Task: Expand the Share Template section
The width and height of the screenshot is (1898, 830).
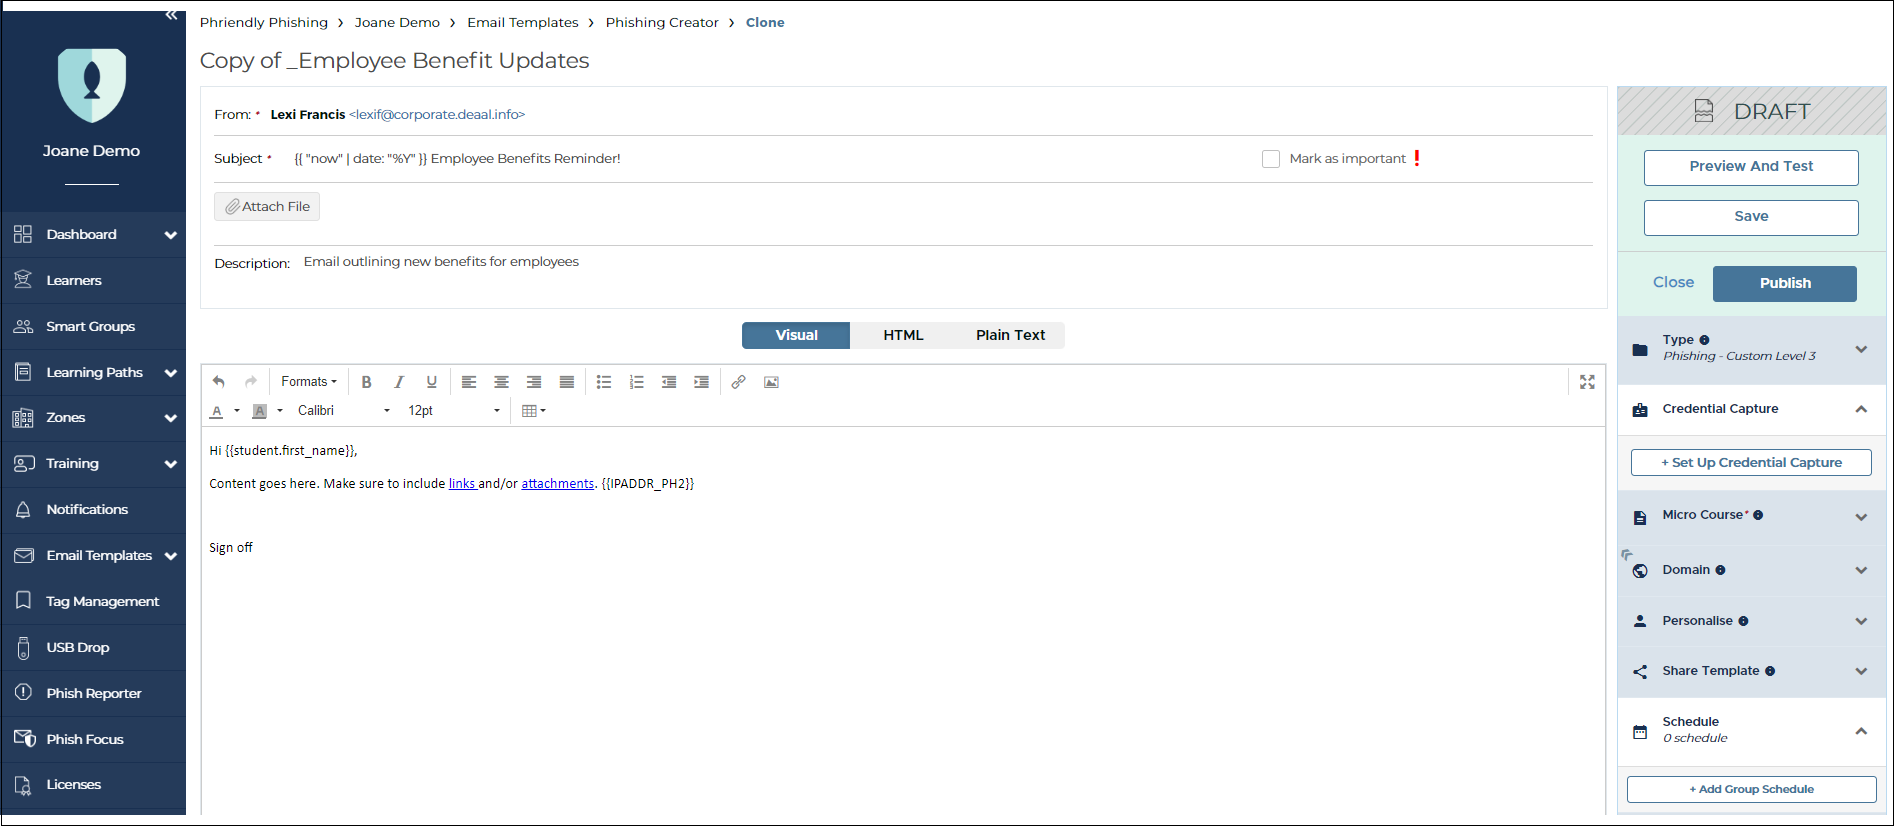Action: [1863, 671]
